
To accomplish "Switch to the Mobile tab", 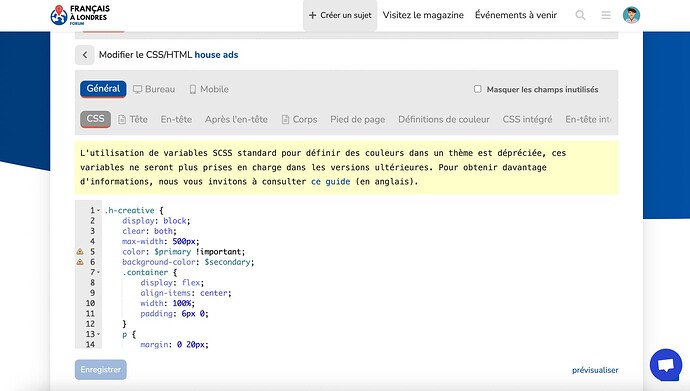I will (209, 89).
